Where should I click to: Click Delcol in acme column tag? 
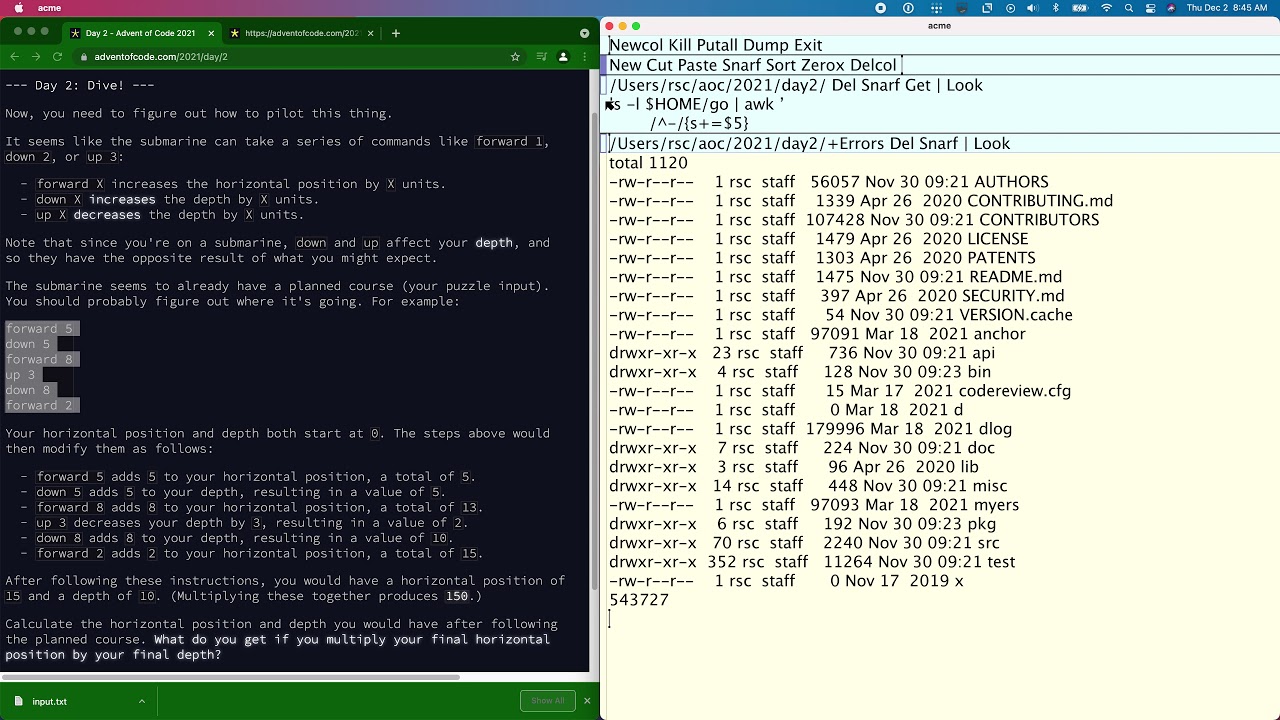(873, 65)
